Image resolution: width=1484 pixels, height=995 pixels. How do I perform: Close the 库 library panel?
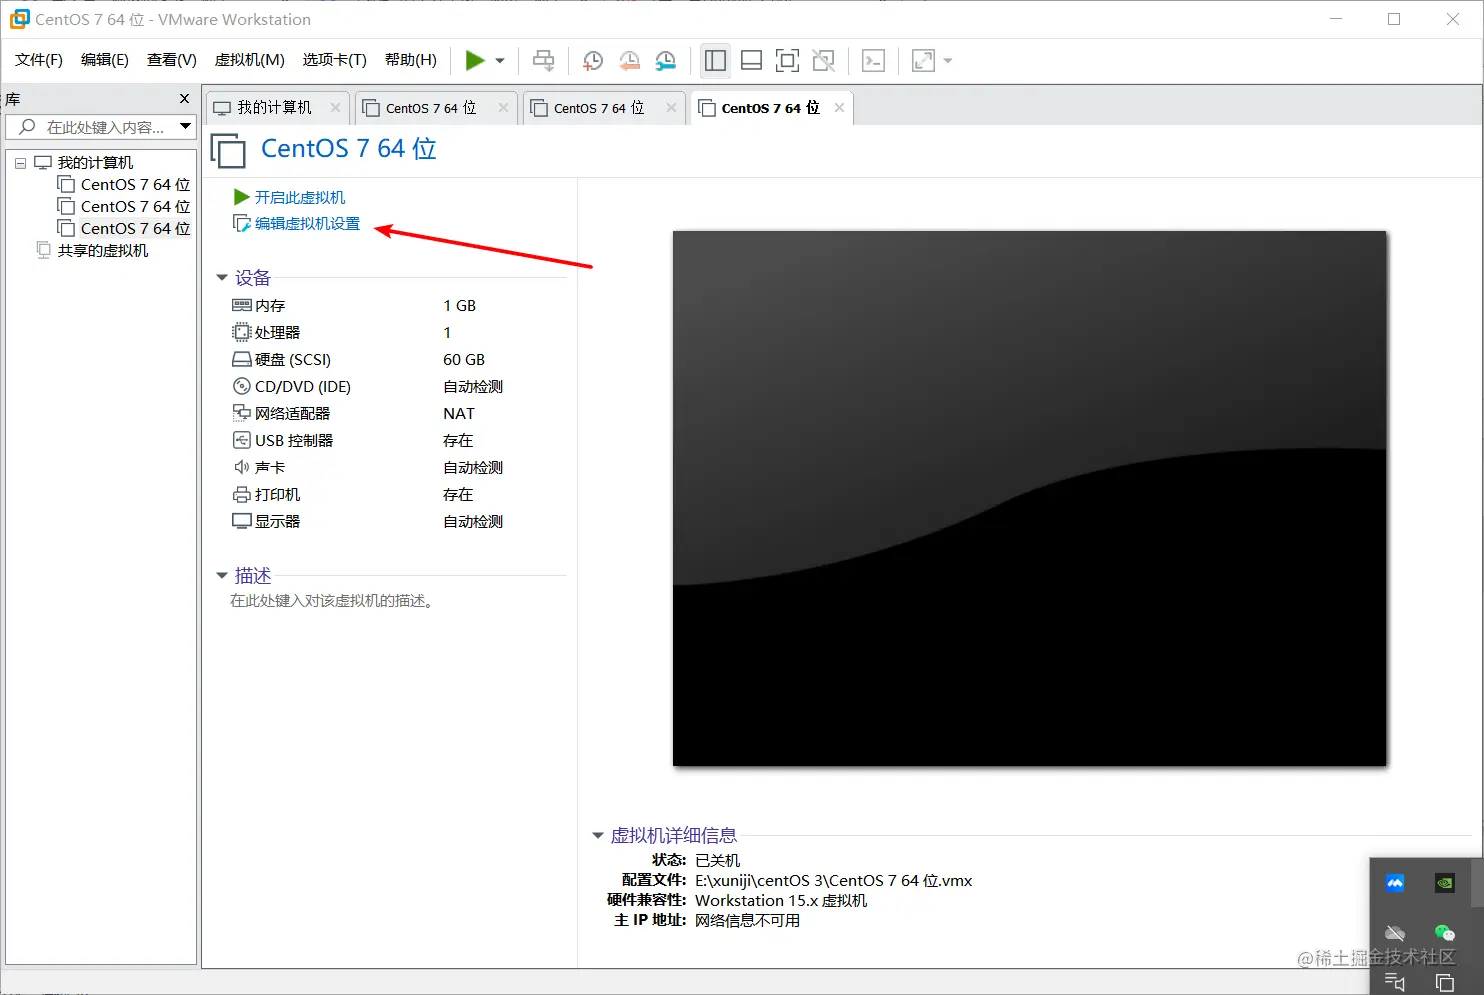[184, 98]
